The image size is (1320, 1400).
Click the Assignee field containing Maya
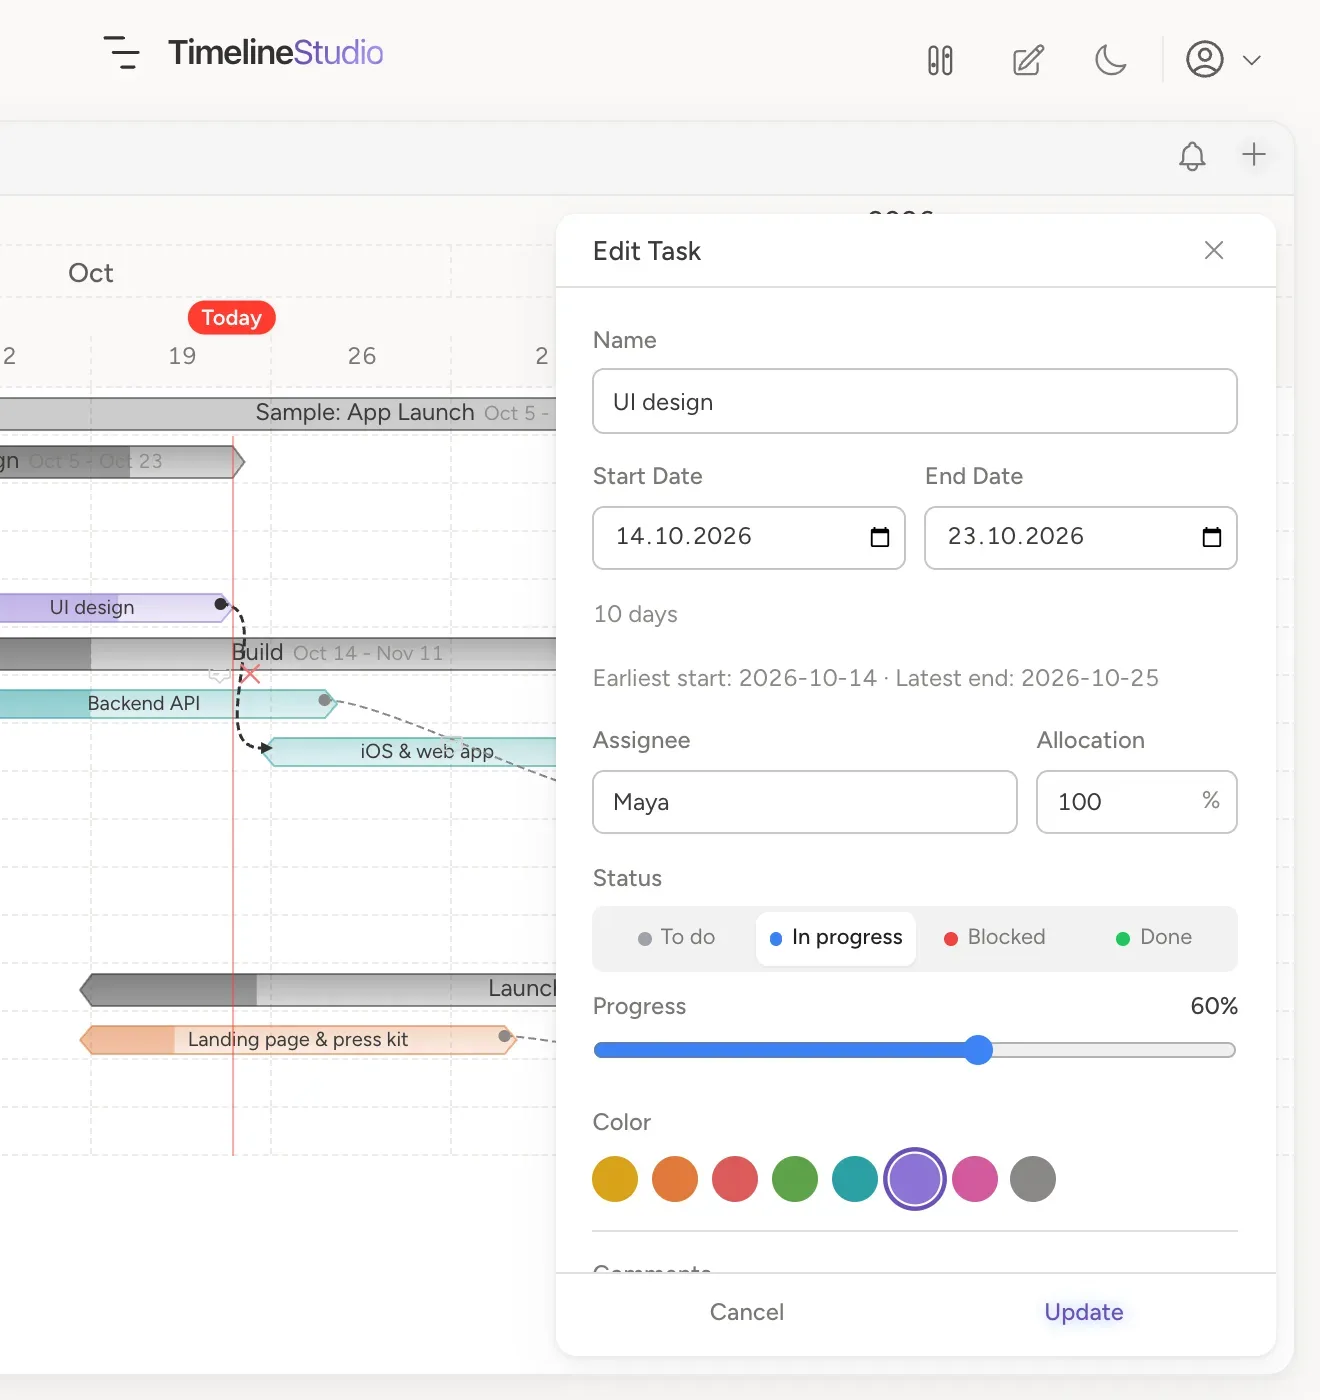[x=805, y=802]
